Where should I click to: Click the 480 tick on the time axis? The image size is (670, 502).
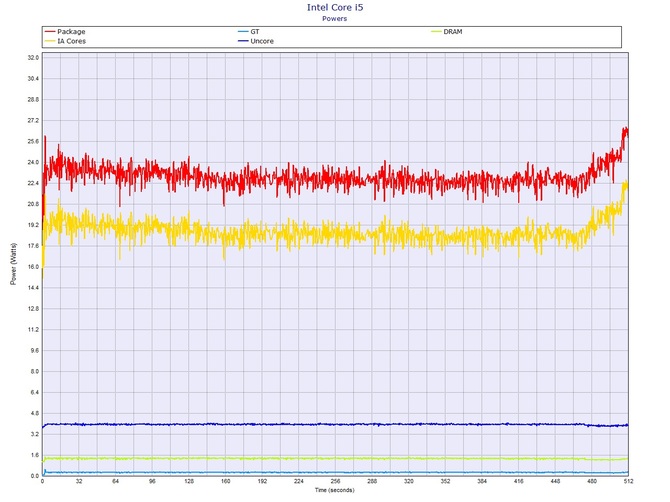[x=592, y=481]
